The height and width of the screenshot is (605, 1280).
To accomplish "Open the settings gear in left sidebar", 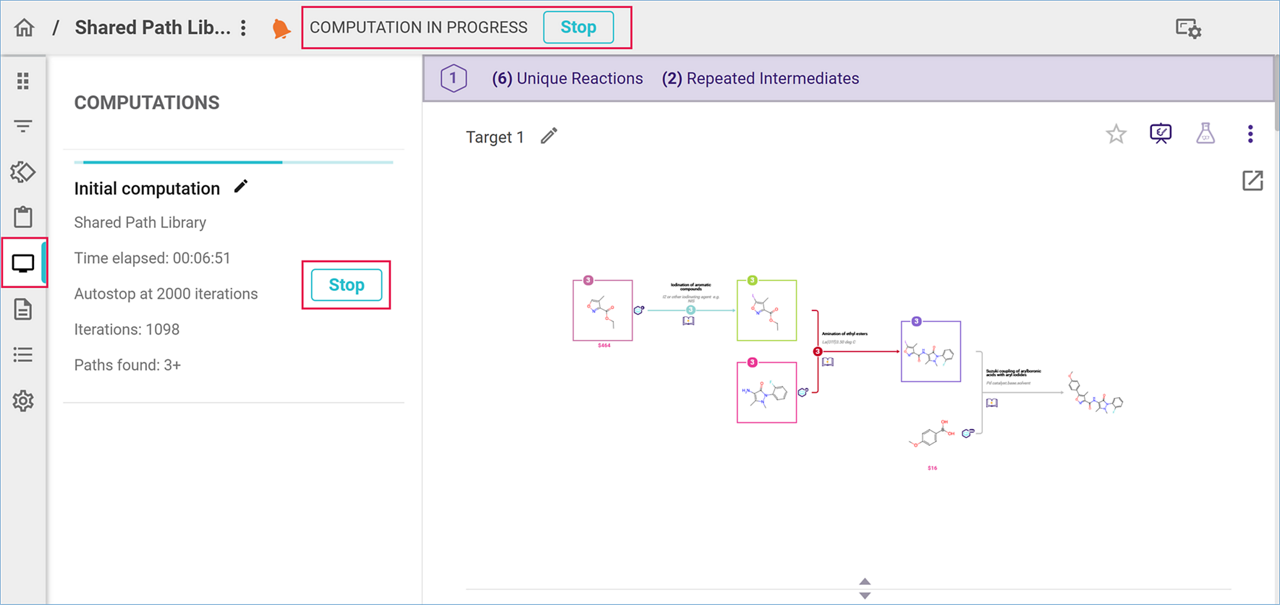I will click(x=23, y=401).
